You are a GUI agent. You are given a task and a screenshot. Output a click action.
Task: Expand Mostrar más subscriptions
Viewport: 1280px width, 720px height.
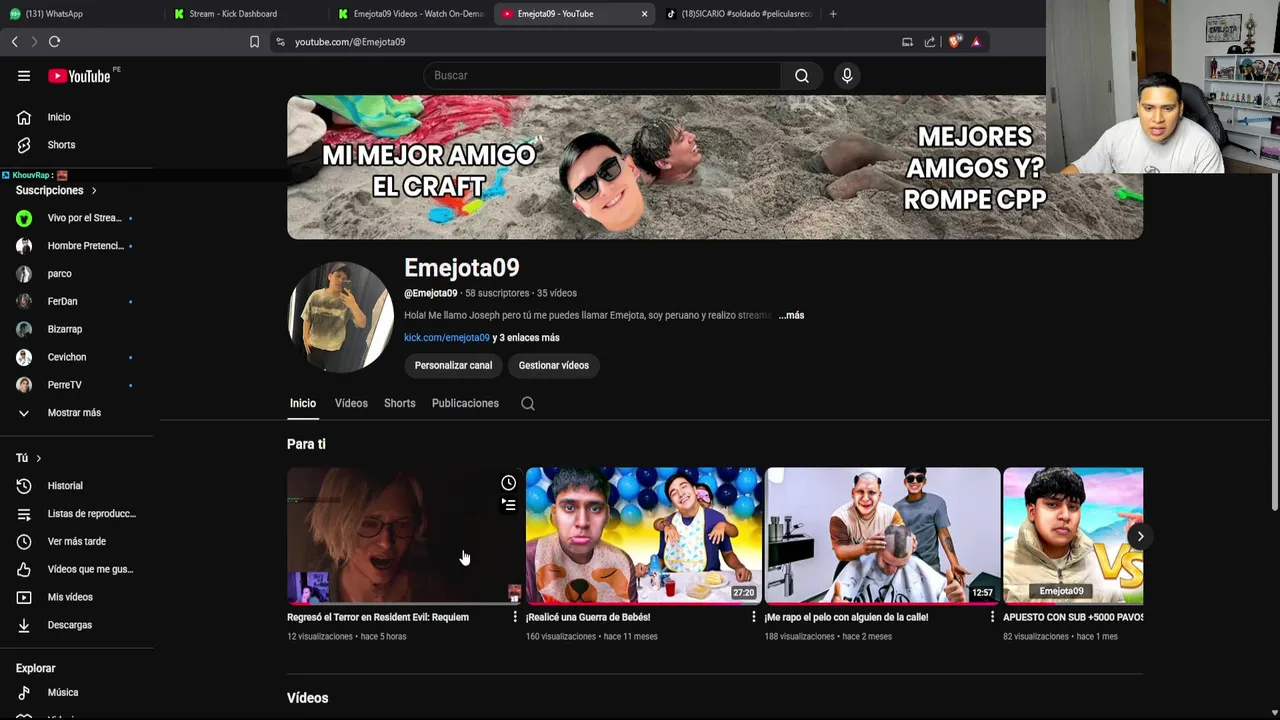(76, 413)
